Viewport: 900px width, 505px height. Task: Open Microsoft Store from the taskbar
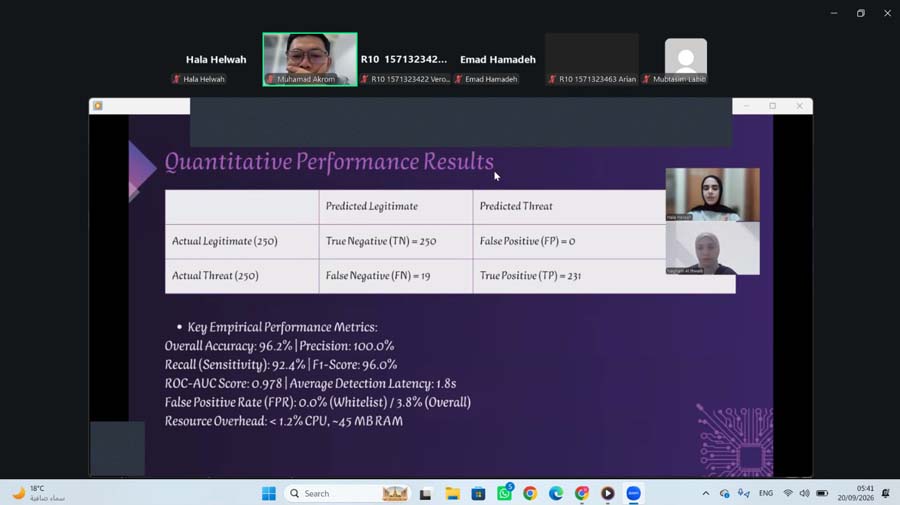pyautogui.click(x=478, y=494)
